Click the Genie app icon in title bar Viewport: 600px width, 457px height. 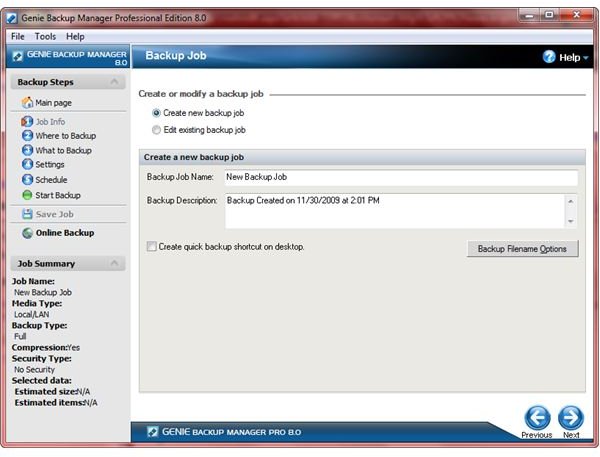(x=11, y=18)
